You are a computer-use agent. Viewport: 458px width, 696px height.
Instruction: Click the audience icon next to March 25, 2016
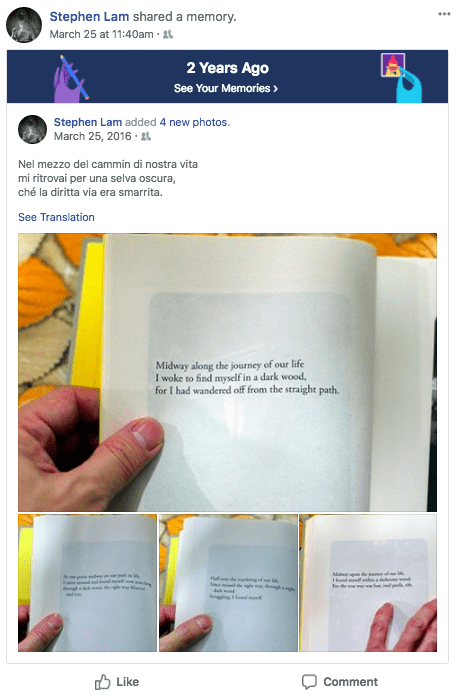(x=146, y=136)
